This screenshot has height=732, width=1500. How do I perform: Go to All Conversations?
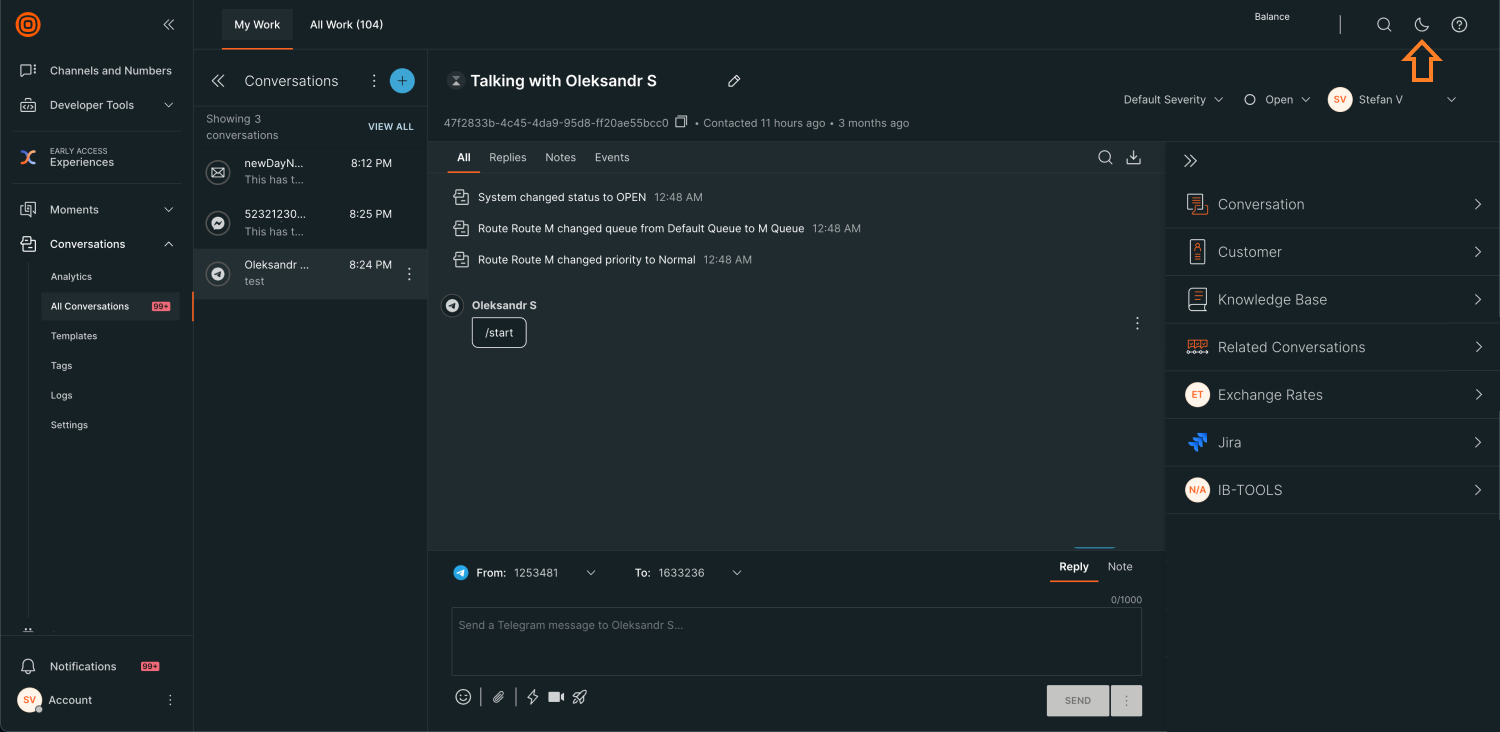point(110,306)
